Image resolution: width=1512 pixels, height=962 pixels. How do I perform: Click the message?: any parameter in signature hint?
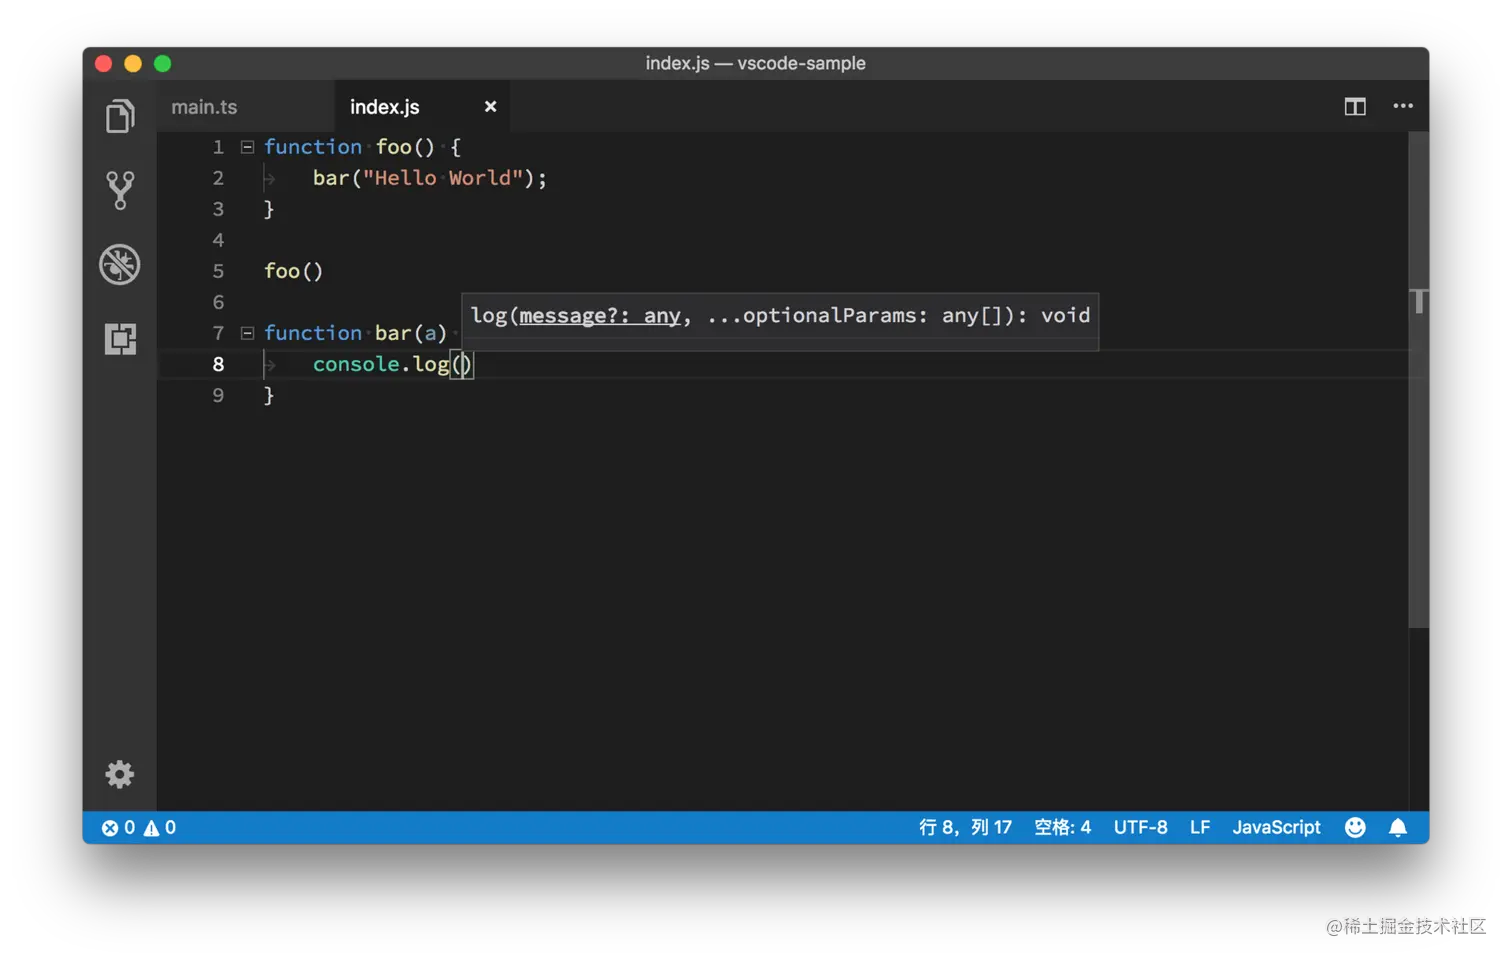click(x=600, y=316)
